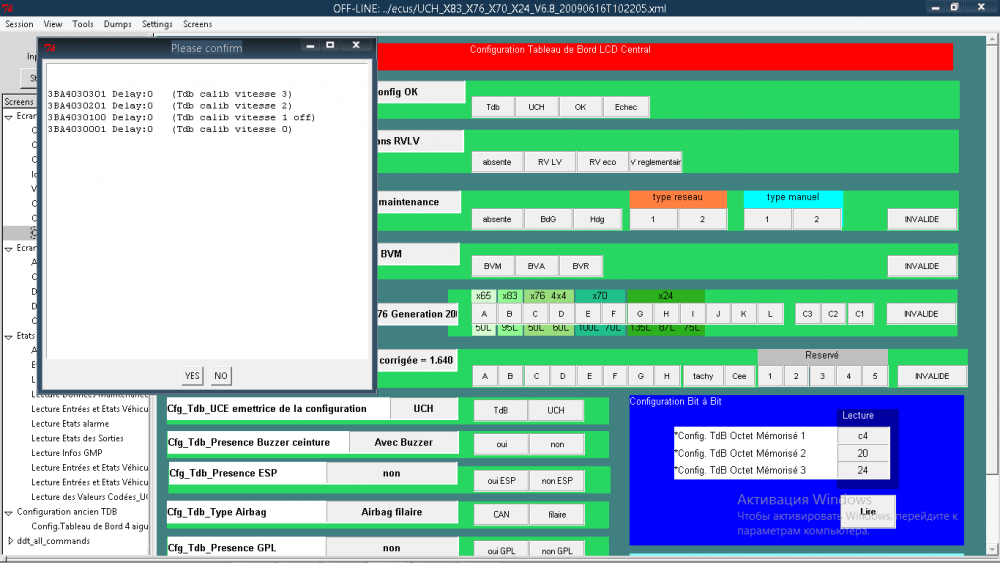
Task: Select TdB for UCE emettrice configuration
Action: 501,410
